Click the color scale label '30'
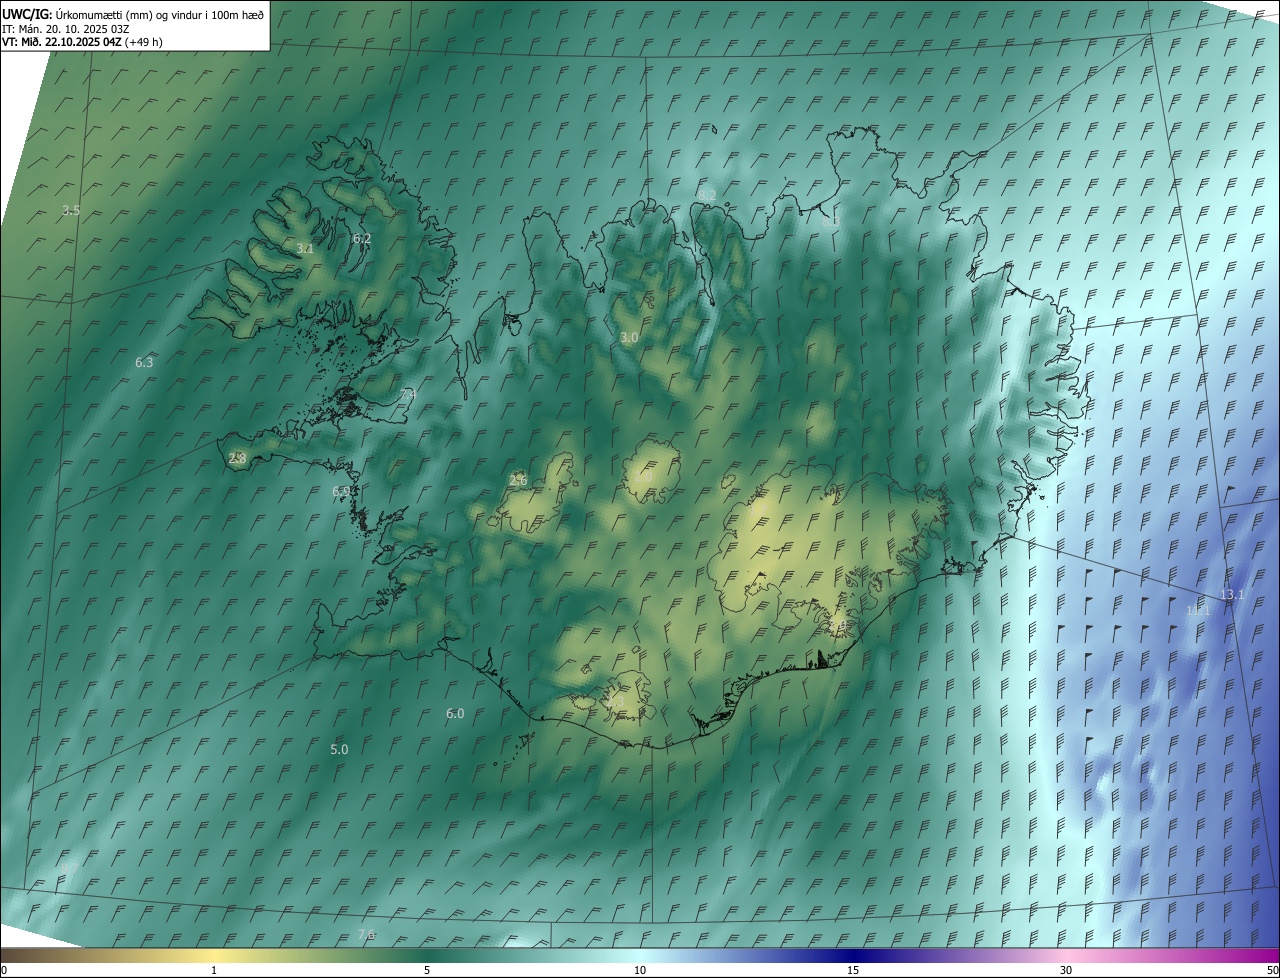This screenshot has height=978, width=1280. point(1066,970)
